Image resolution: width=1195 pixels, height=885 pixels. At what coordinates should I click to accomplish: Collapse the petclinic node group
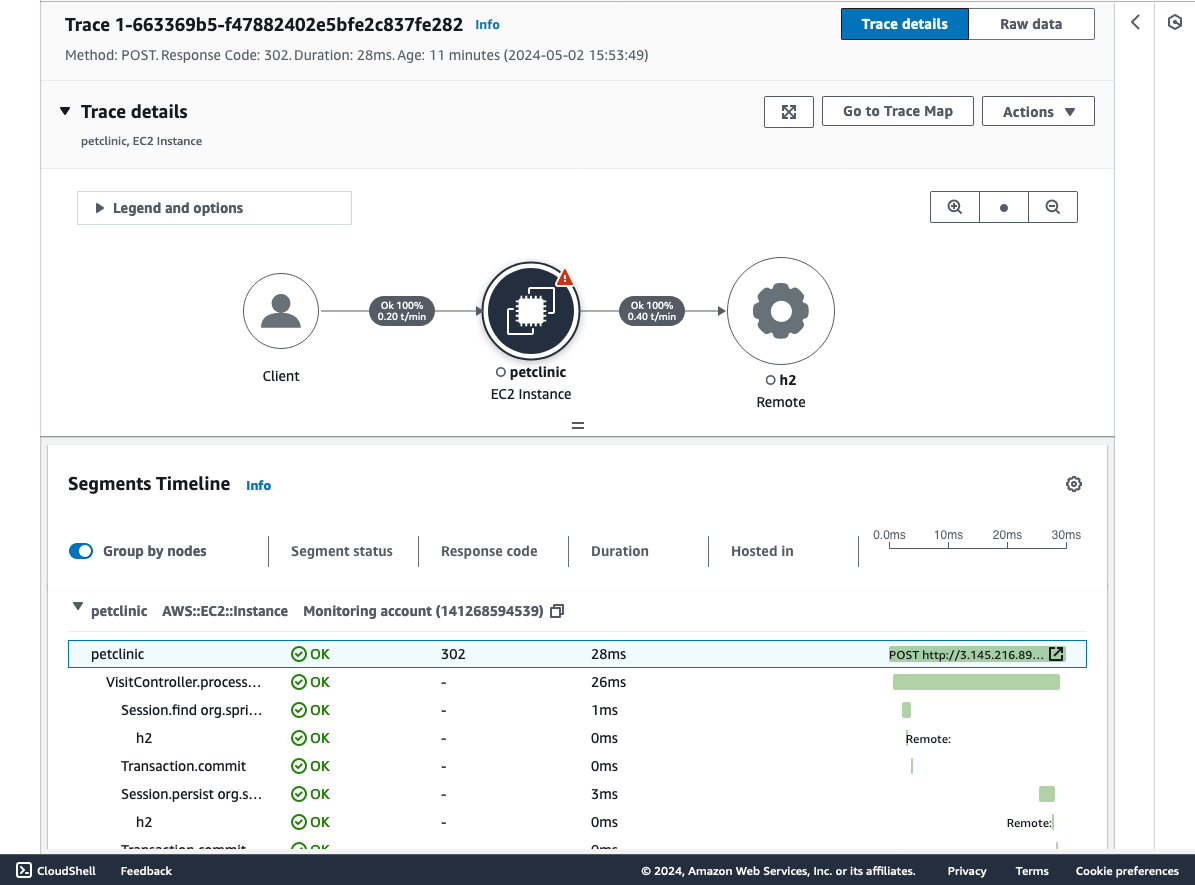(x=78, y=607)
